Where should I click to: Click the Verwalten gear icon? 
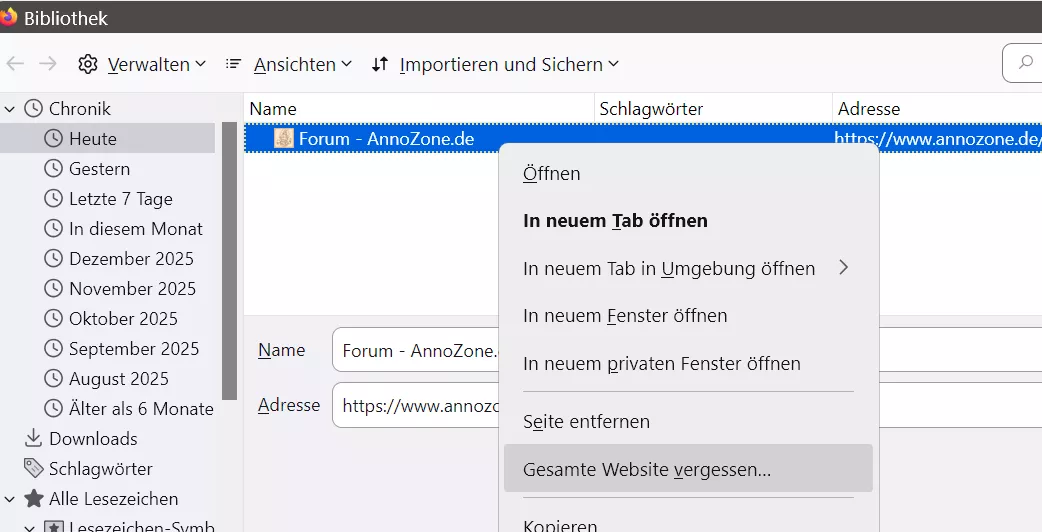pos(88,64)
